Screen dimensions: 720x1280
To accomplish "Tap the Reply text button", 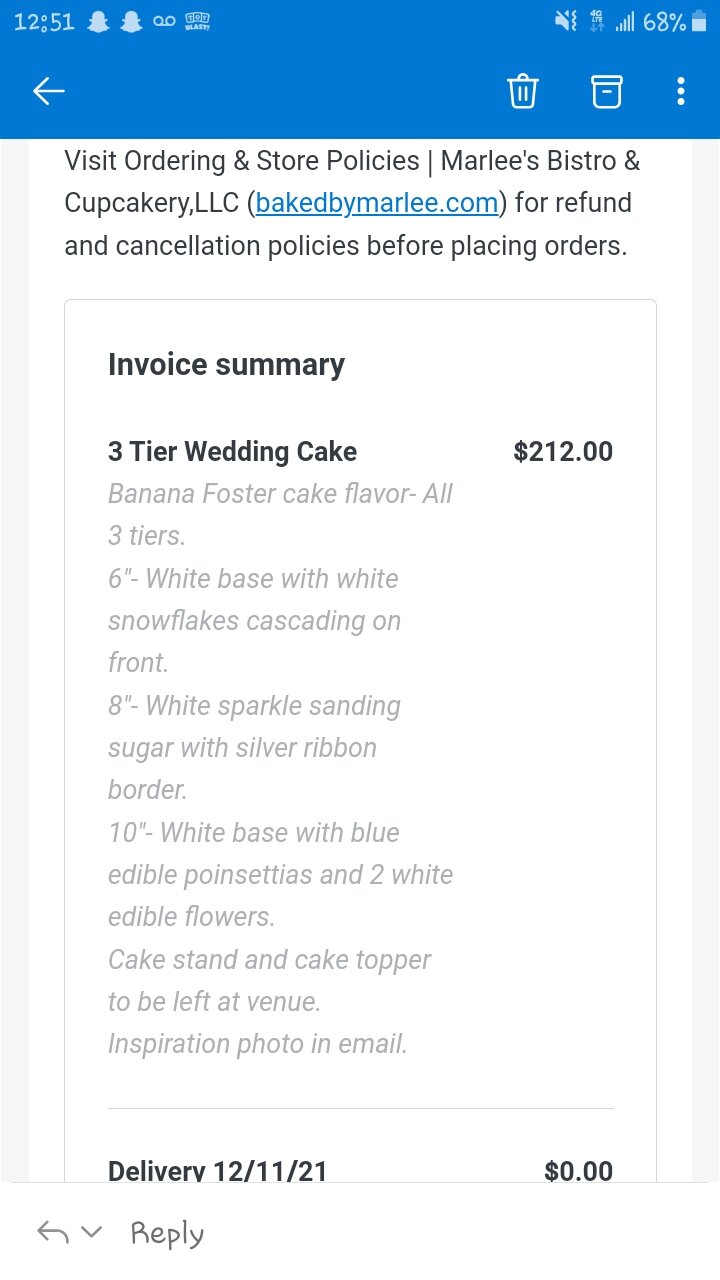I will pyautogui.click(x=167, y=1234).
